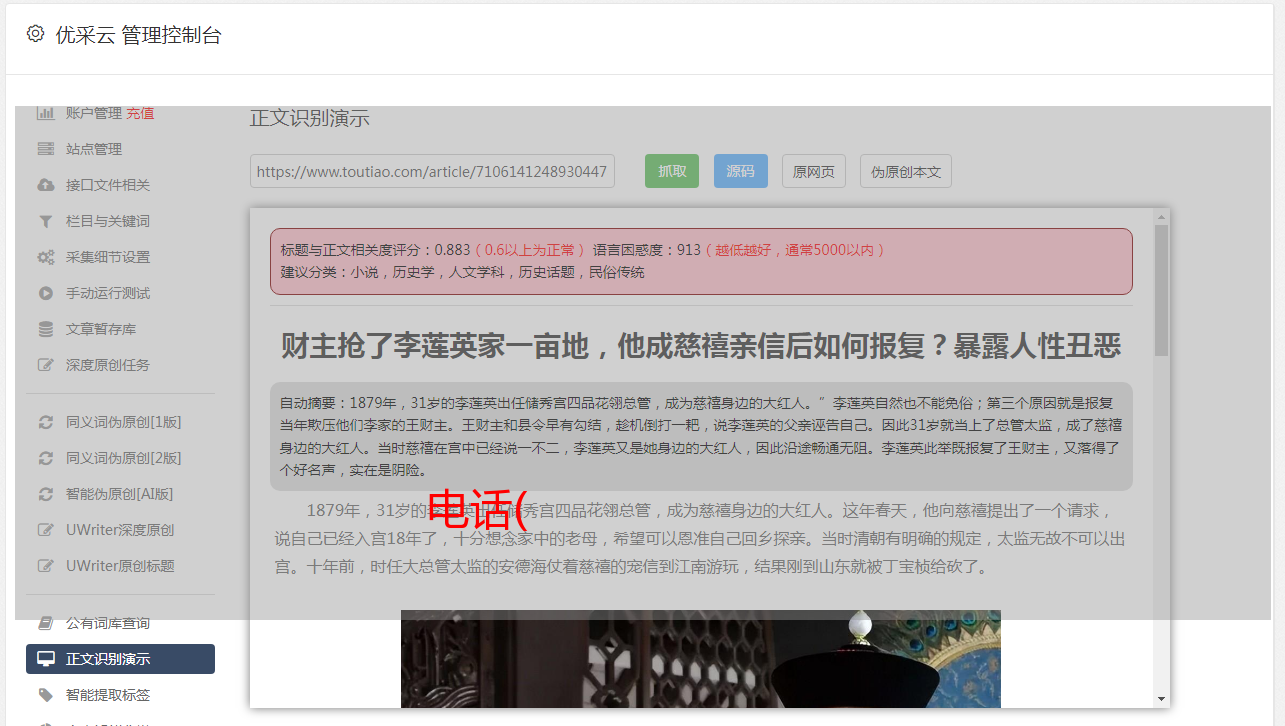Select 手动运行测试 menu entry
Screen dimensions: 1285x726
click(108, 293)
